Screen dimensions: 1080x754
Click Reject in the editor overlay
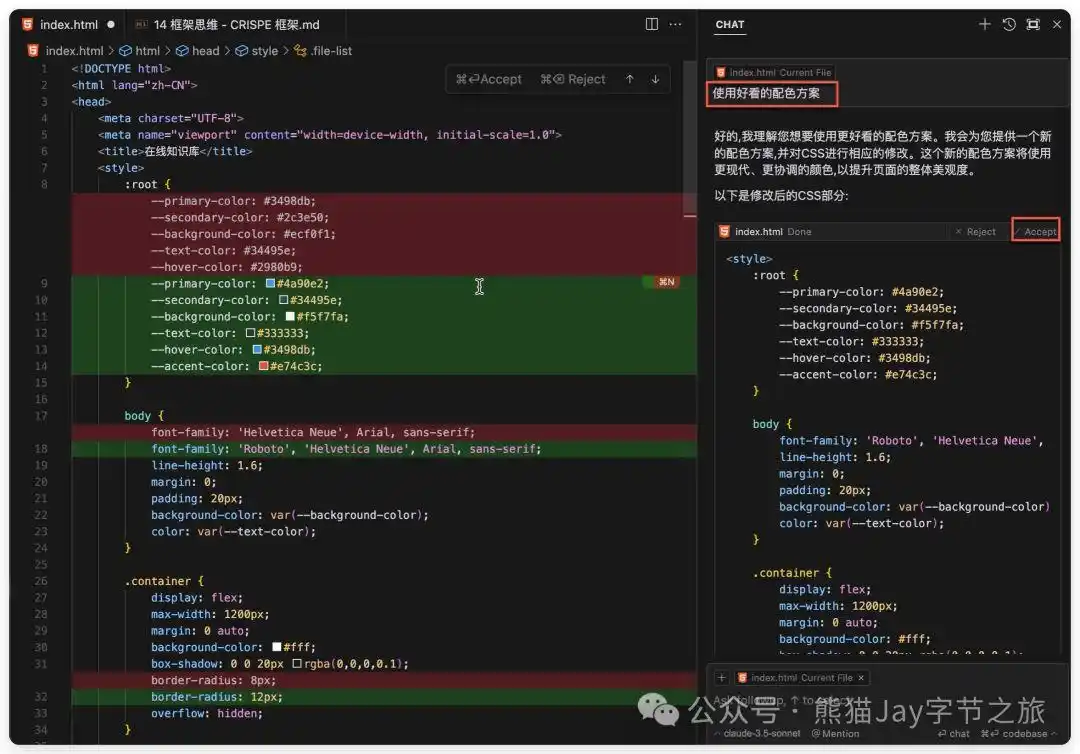tap(572, 78)
